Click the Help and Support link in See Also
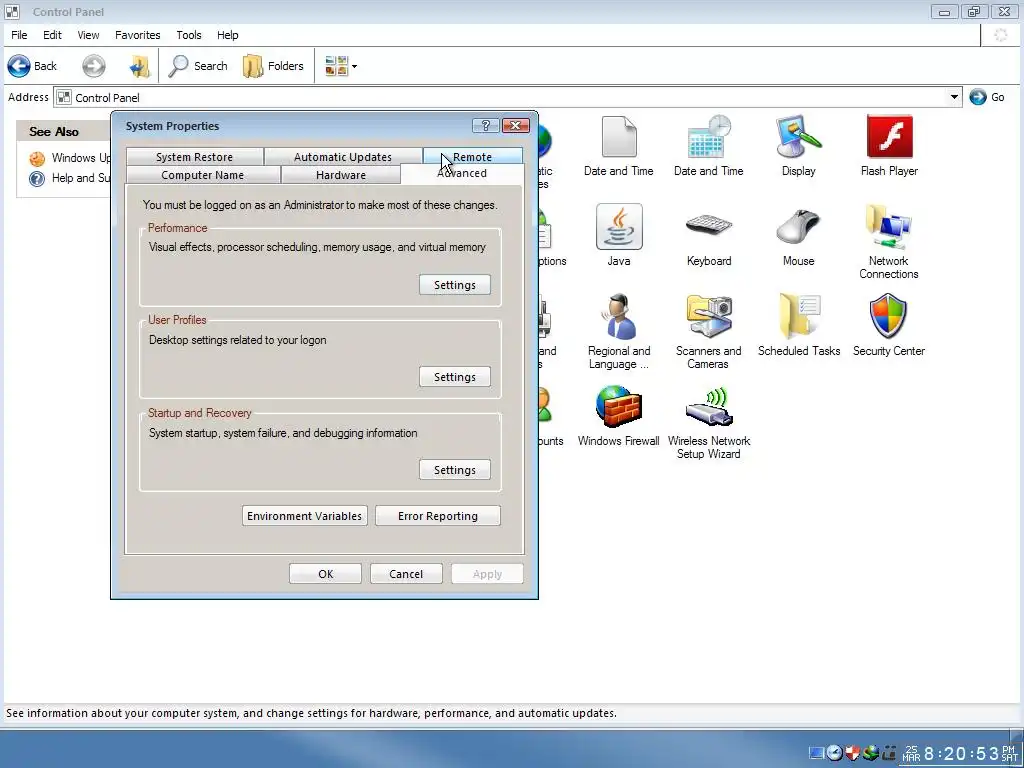1024x768 pixels. pos(69,178)
